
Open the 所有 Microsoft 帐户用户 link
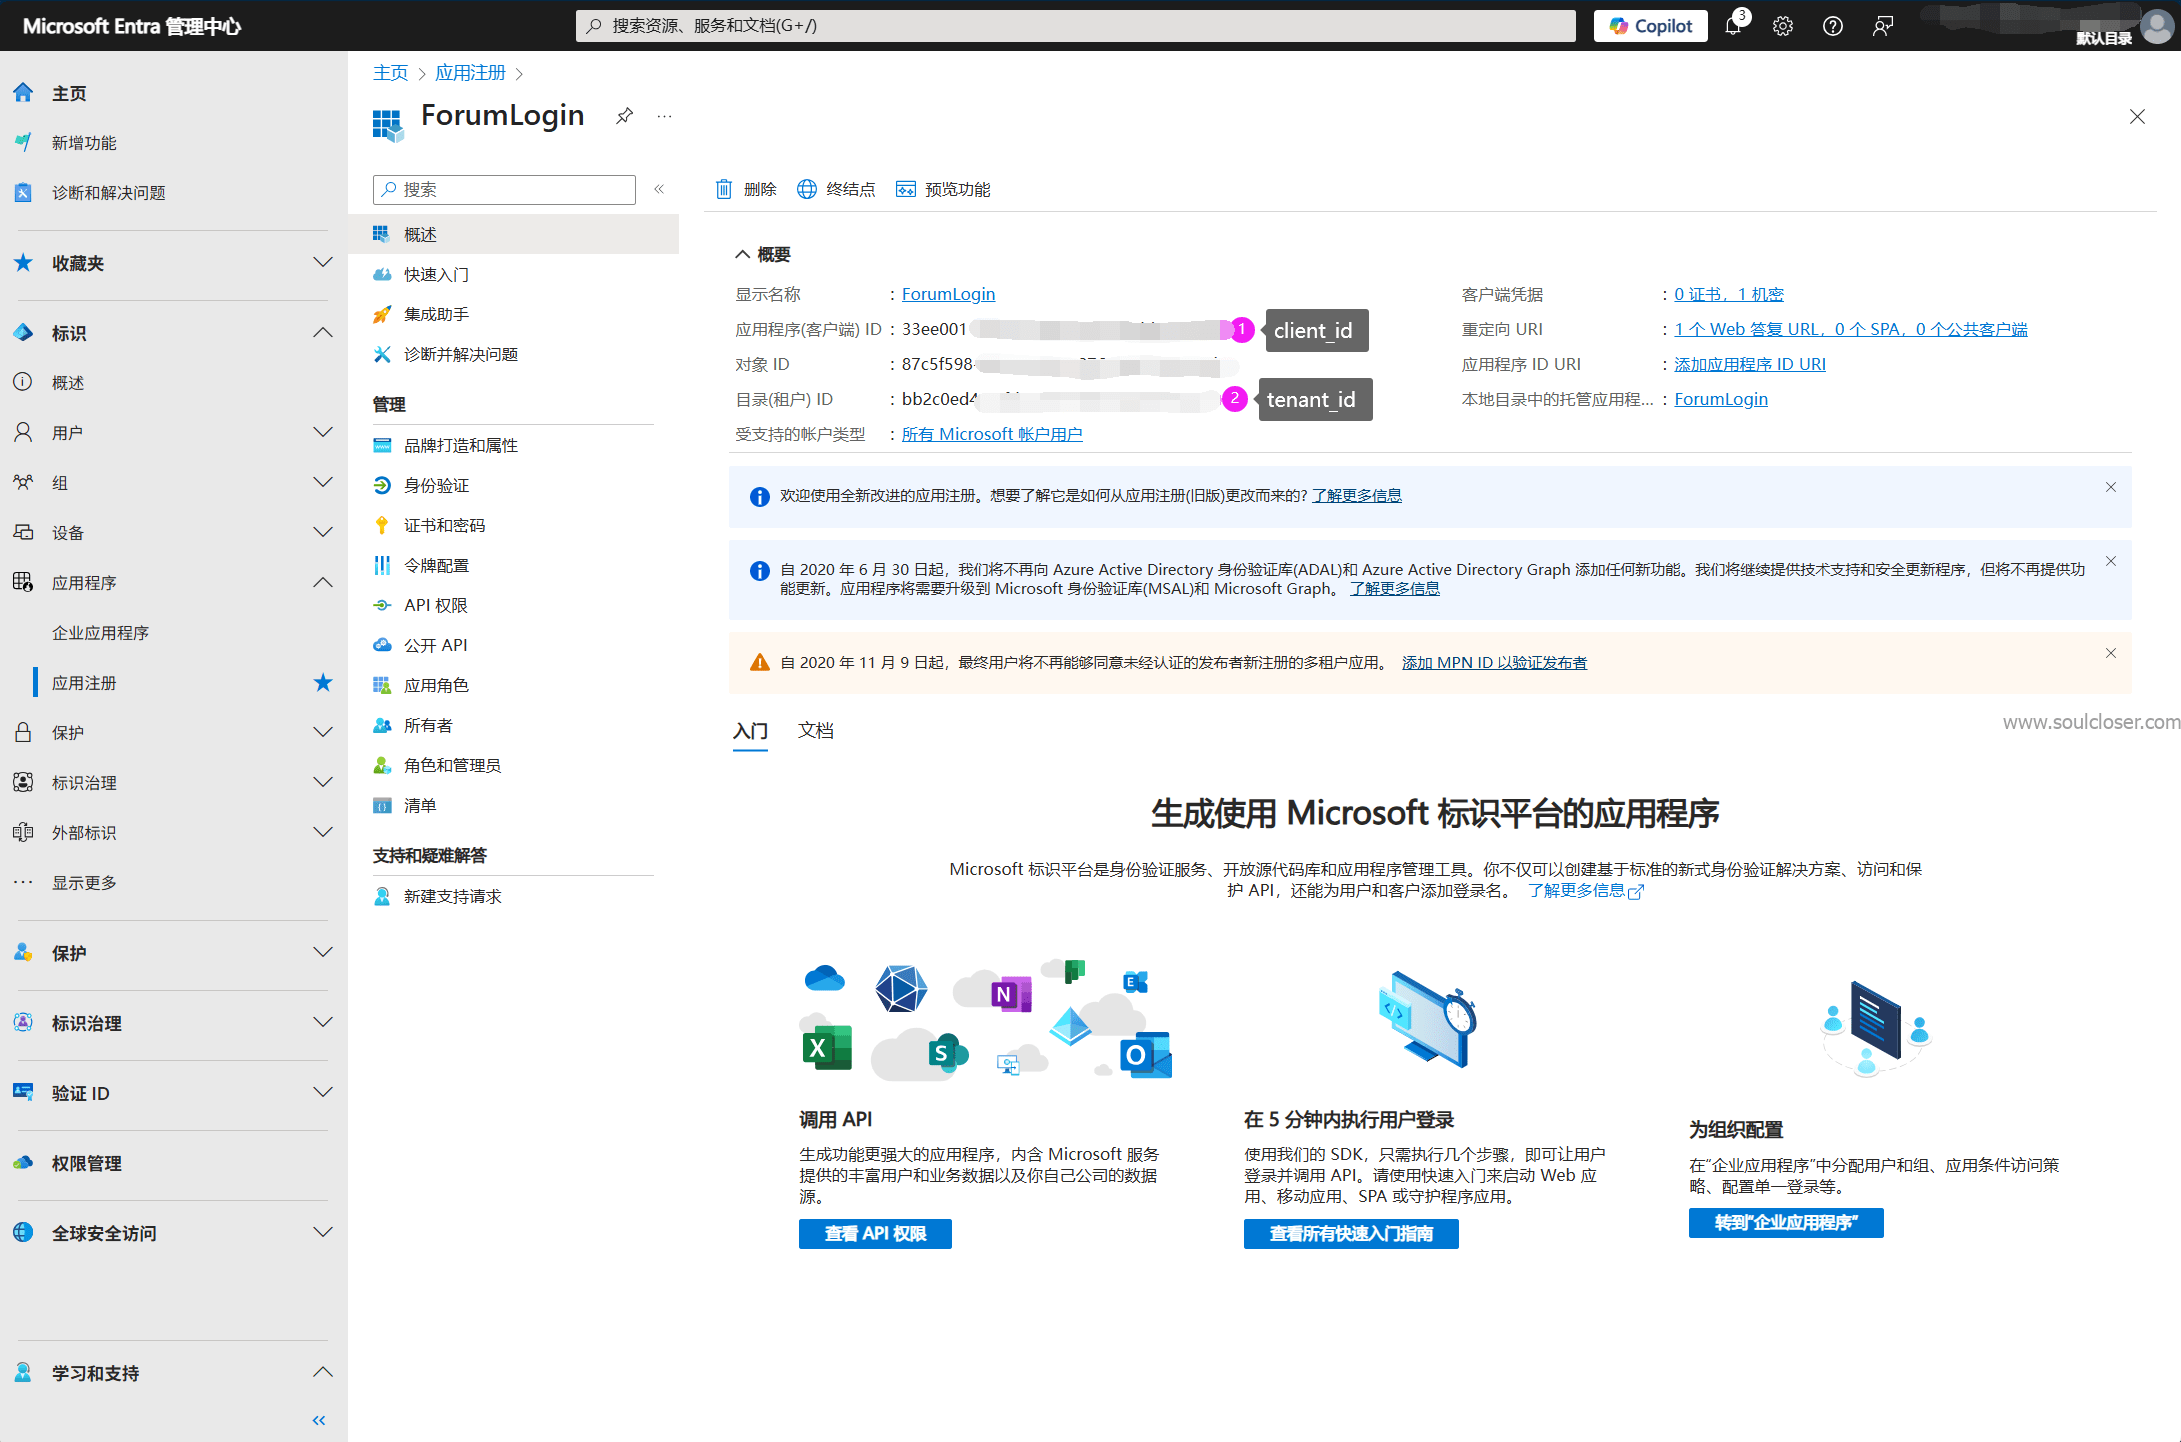coord(992,434)
